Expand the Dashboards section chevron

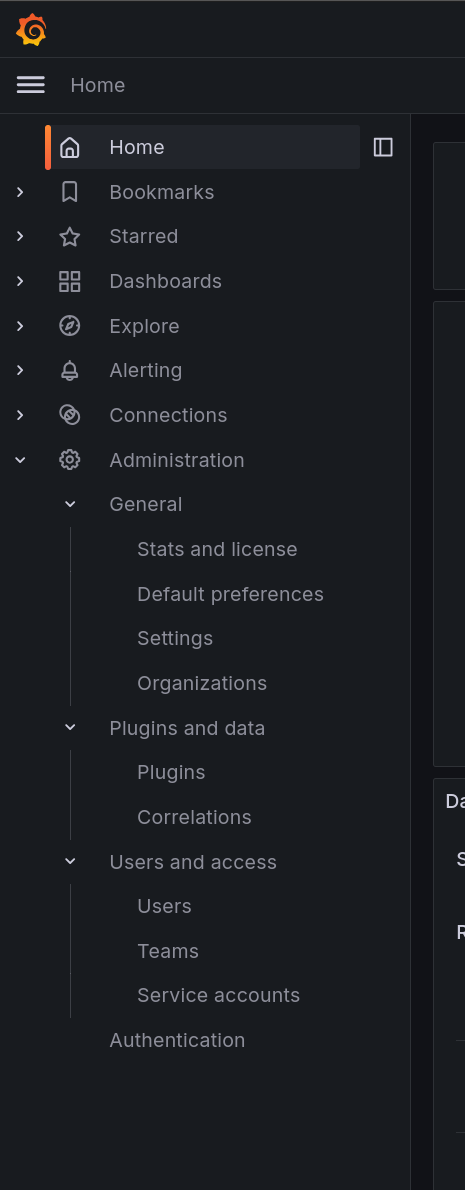coord(20,282)
